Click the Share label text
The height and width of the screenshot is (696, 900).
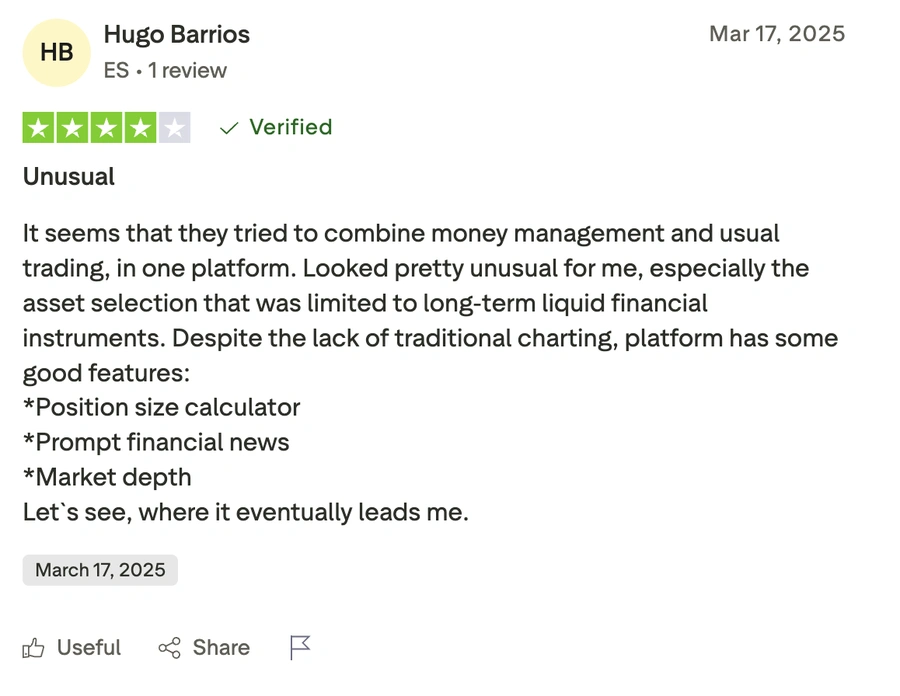(221, 648)
